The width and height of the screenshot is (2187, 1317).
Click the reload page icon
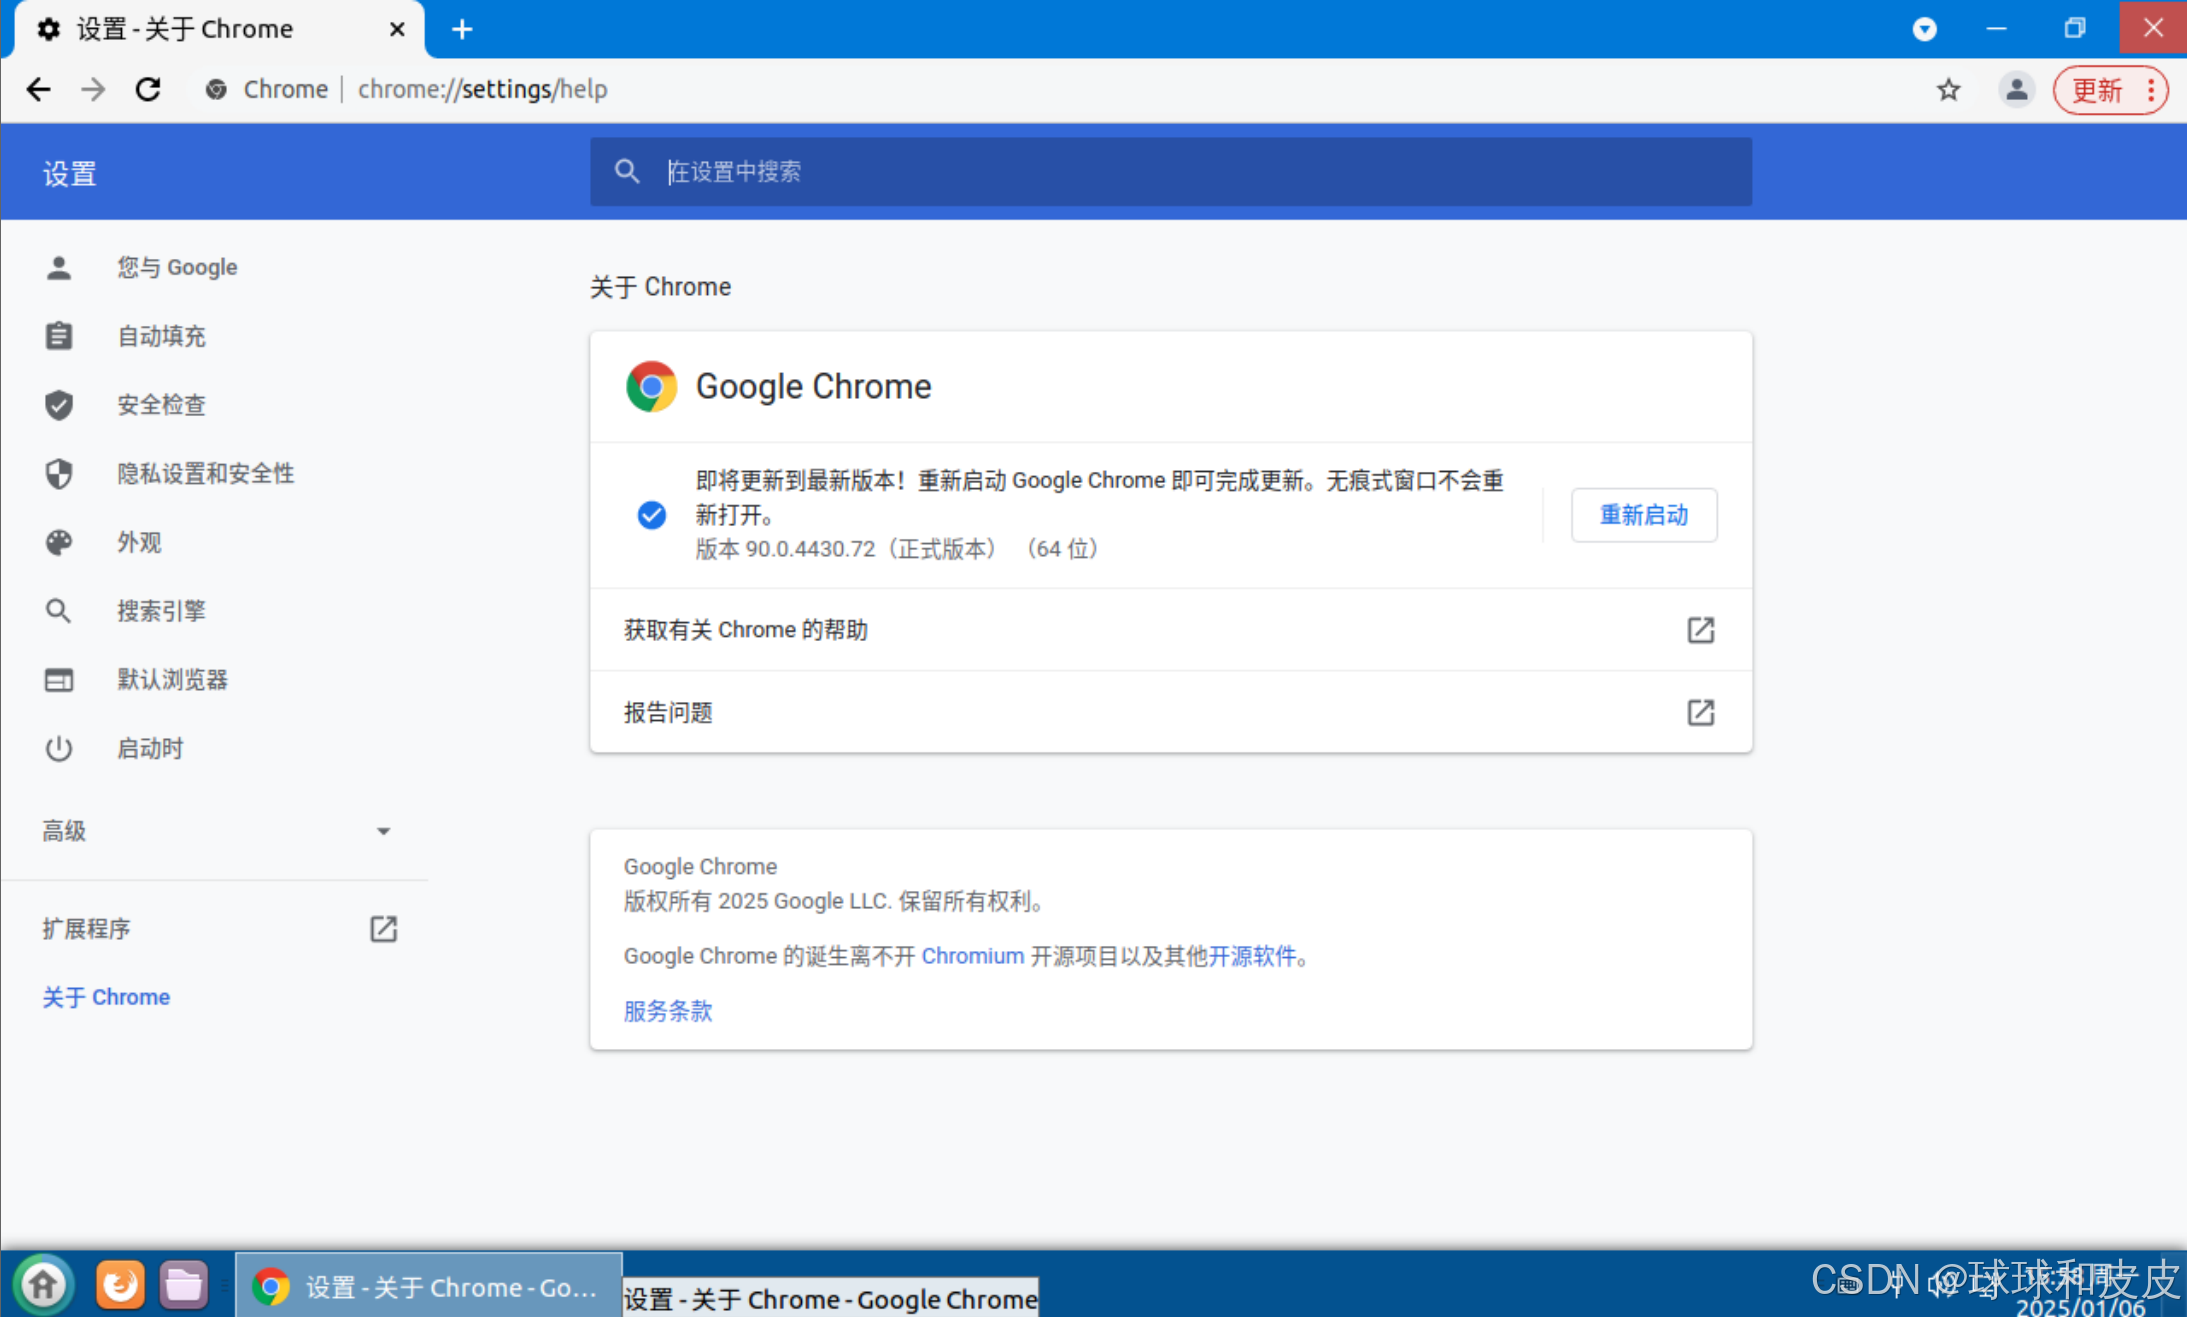(148, 89)
